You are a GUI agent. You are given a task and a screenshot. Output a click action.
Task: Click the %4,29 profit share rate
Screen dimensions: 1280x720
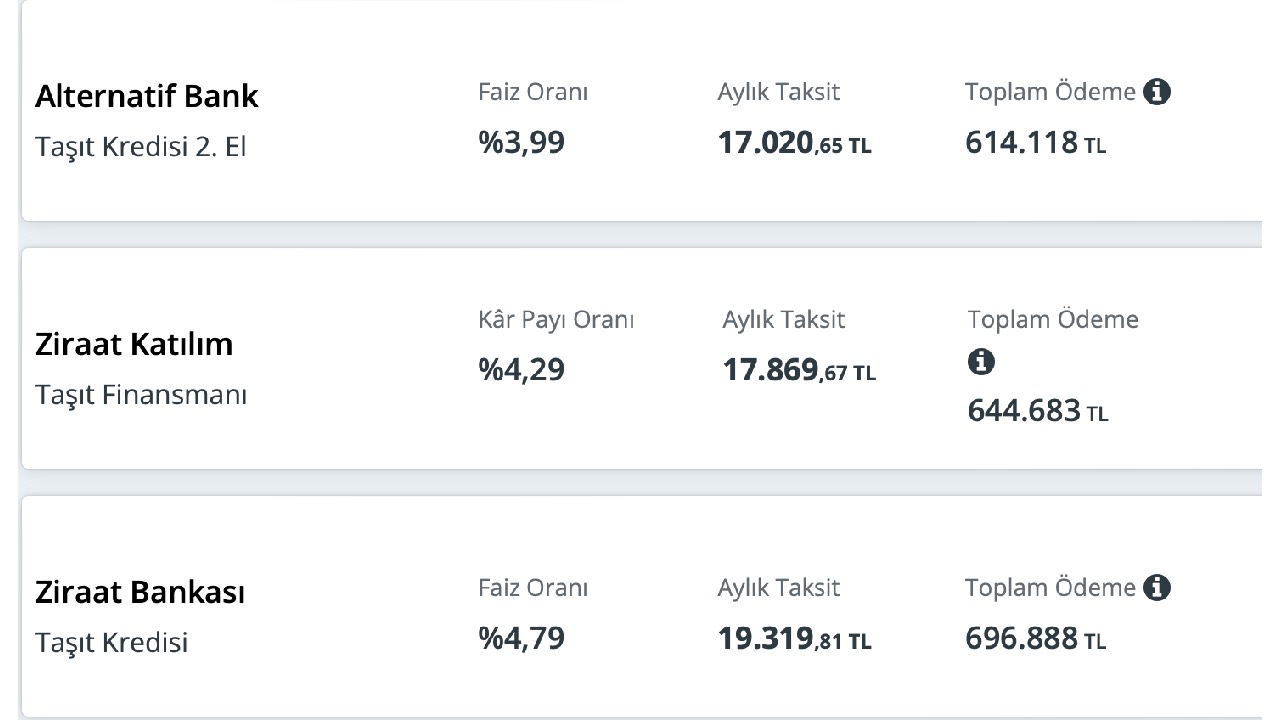(521, 370)
